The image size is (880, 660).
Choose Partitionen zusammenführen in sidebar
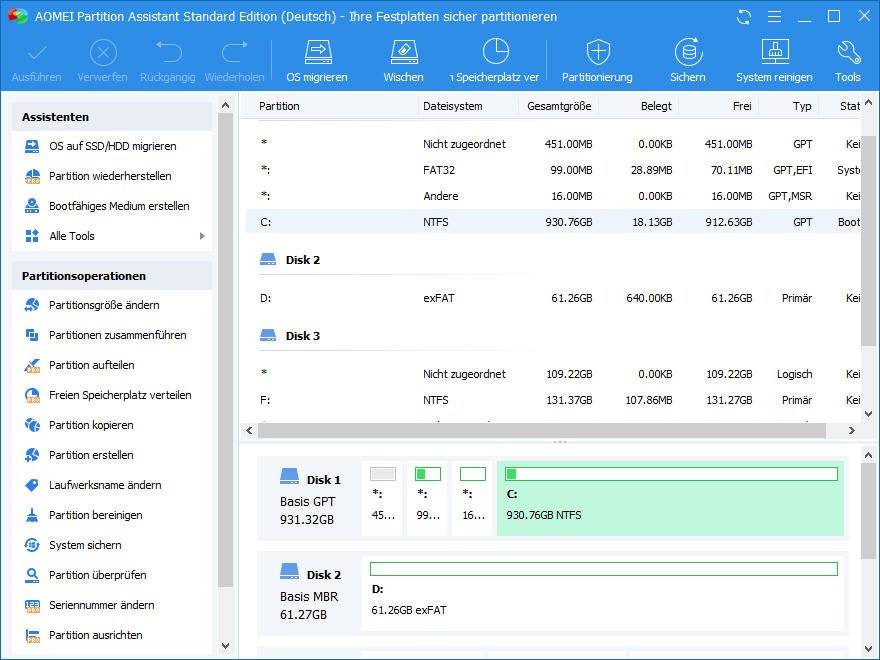[117, 335]
